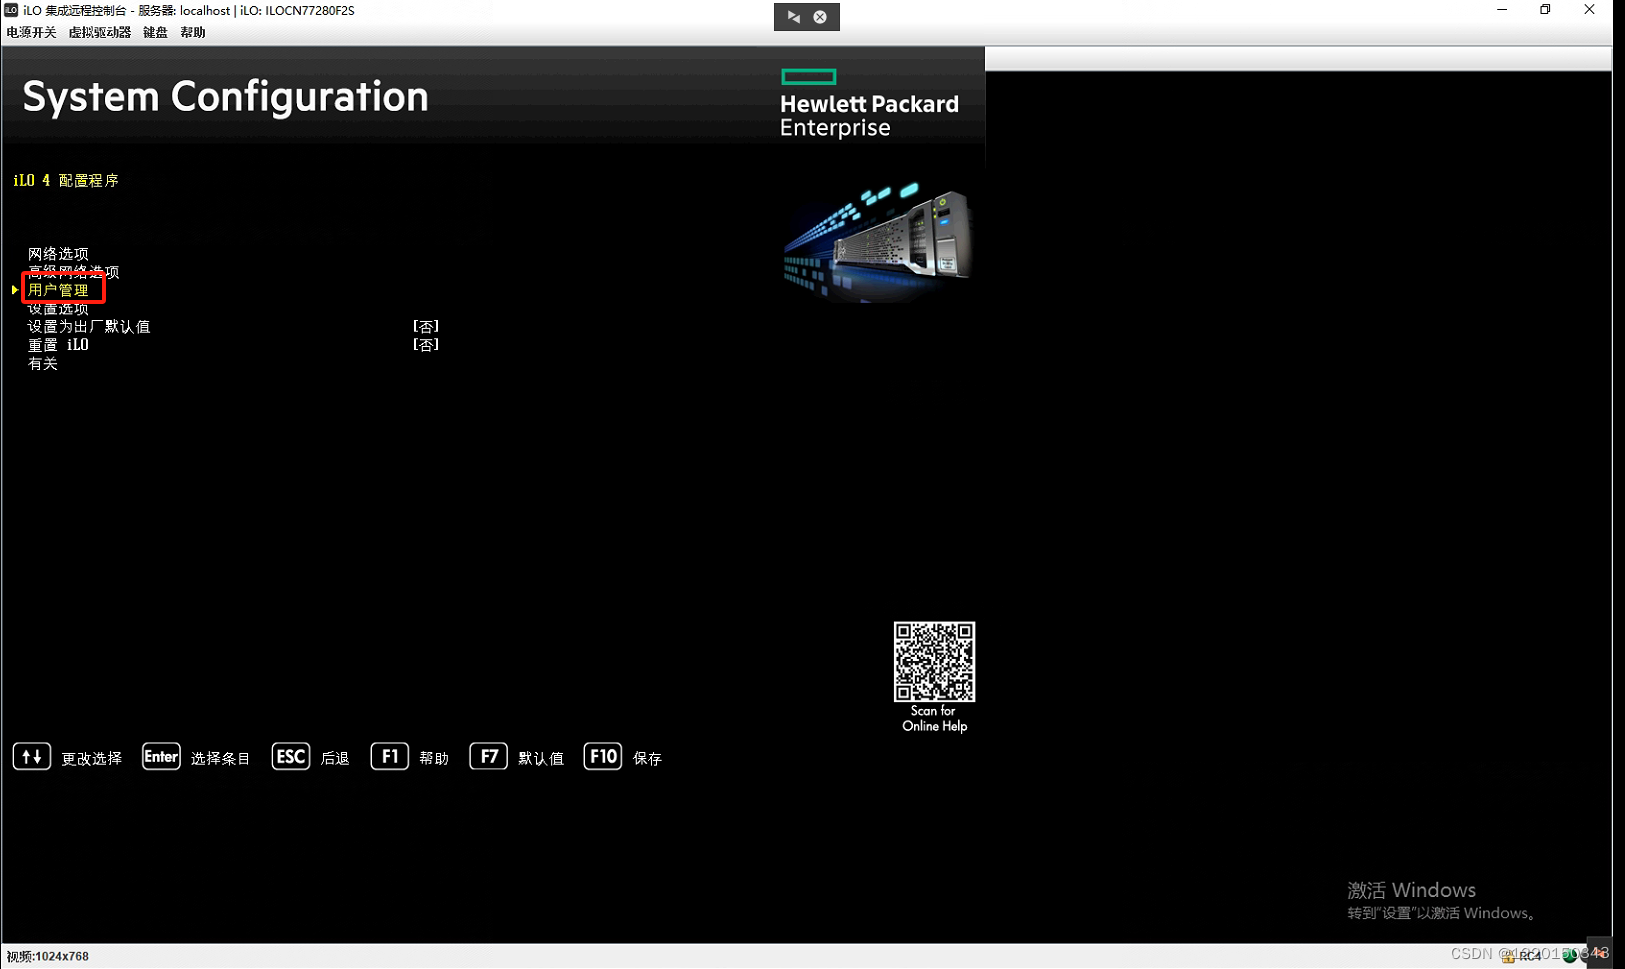Click the Hewlett Packard Enterprise logo
This screenshot has height=969, width=1625.
pos(869,104)
